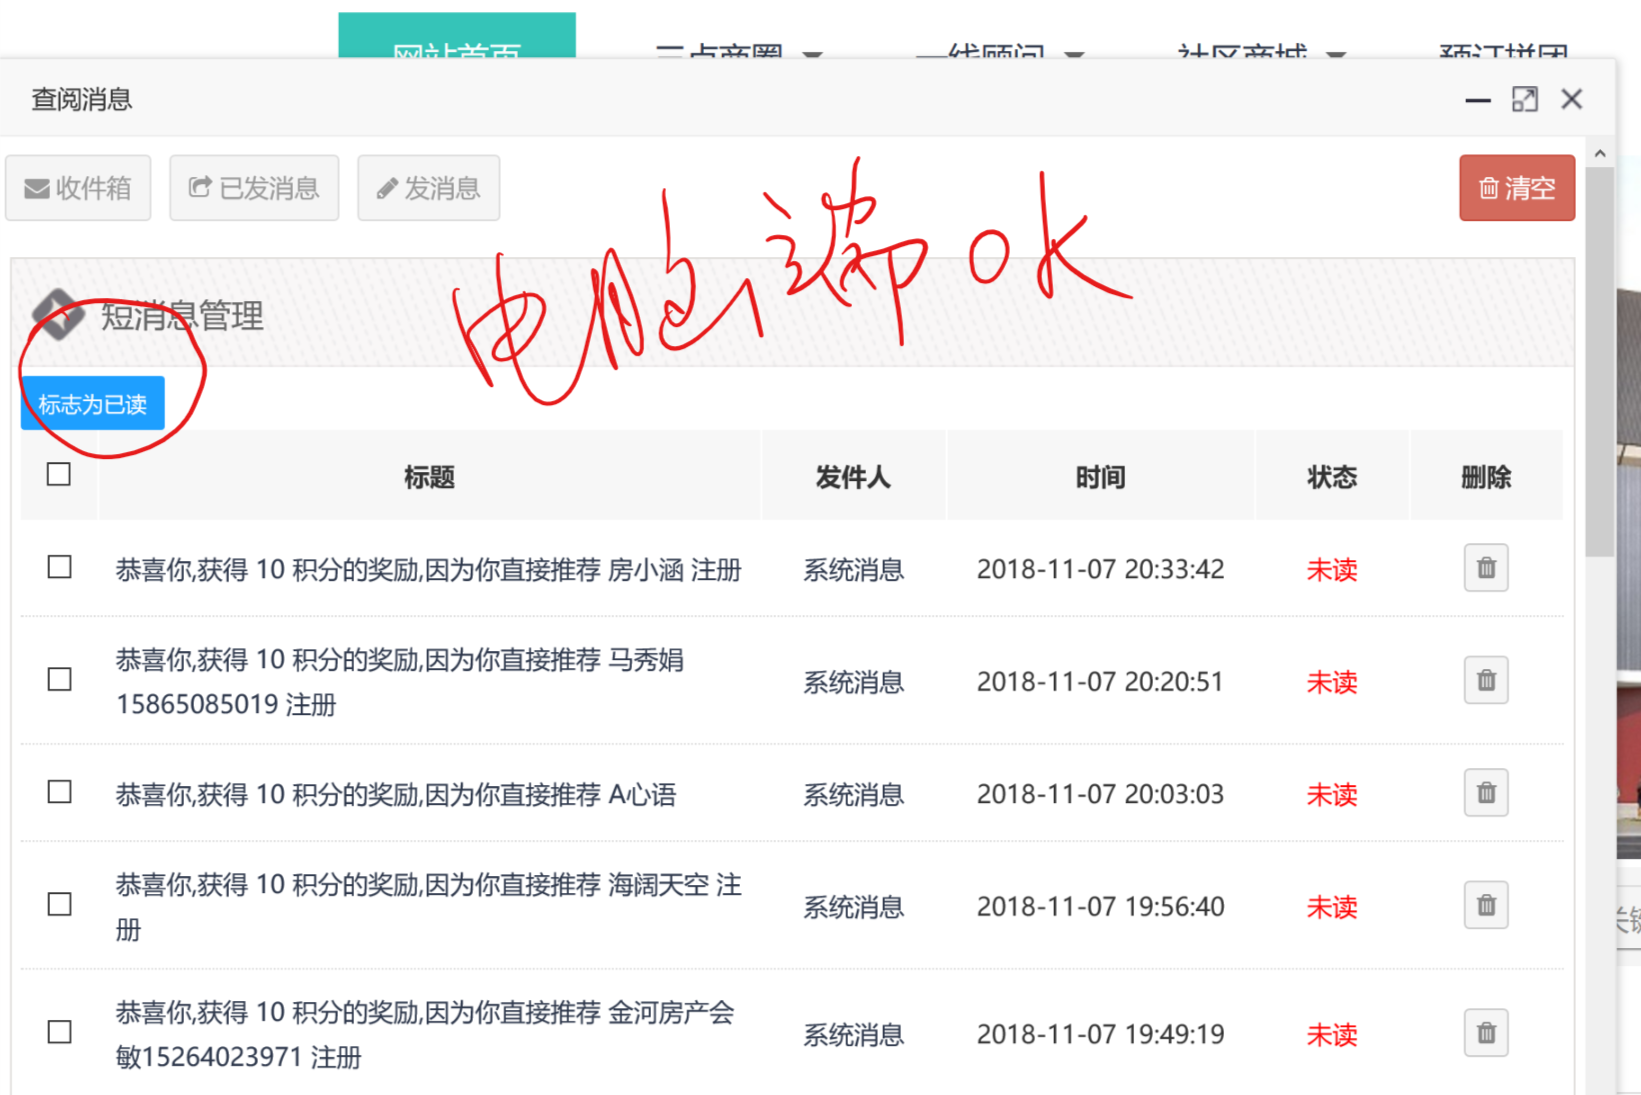Click the blue 标志为已读 button
Screen dimensions: 1641x1095
click(93, 404)
